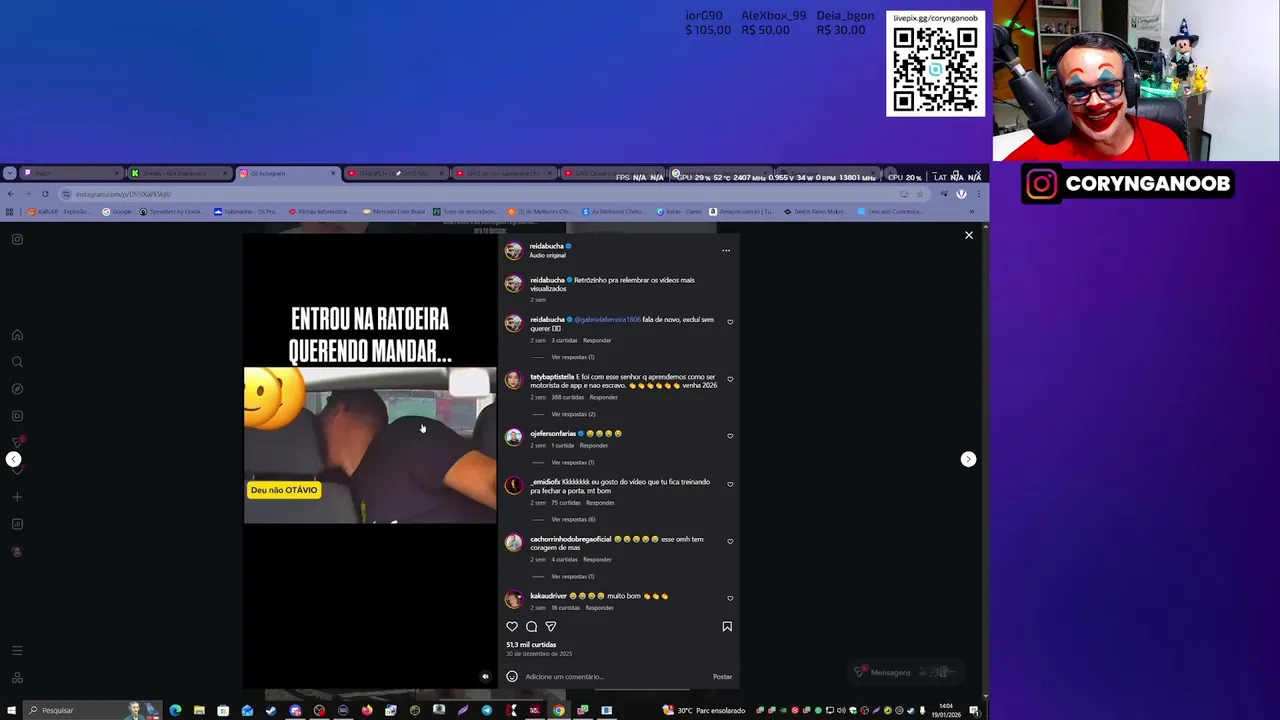Open weather widget showing 30°C on taskbar
The width and height of the screenshot is (1280, 720).
(x=704, y=710)
